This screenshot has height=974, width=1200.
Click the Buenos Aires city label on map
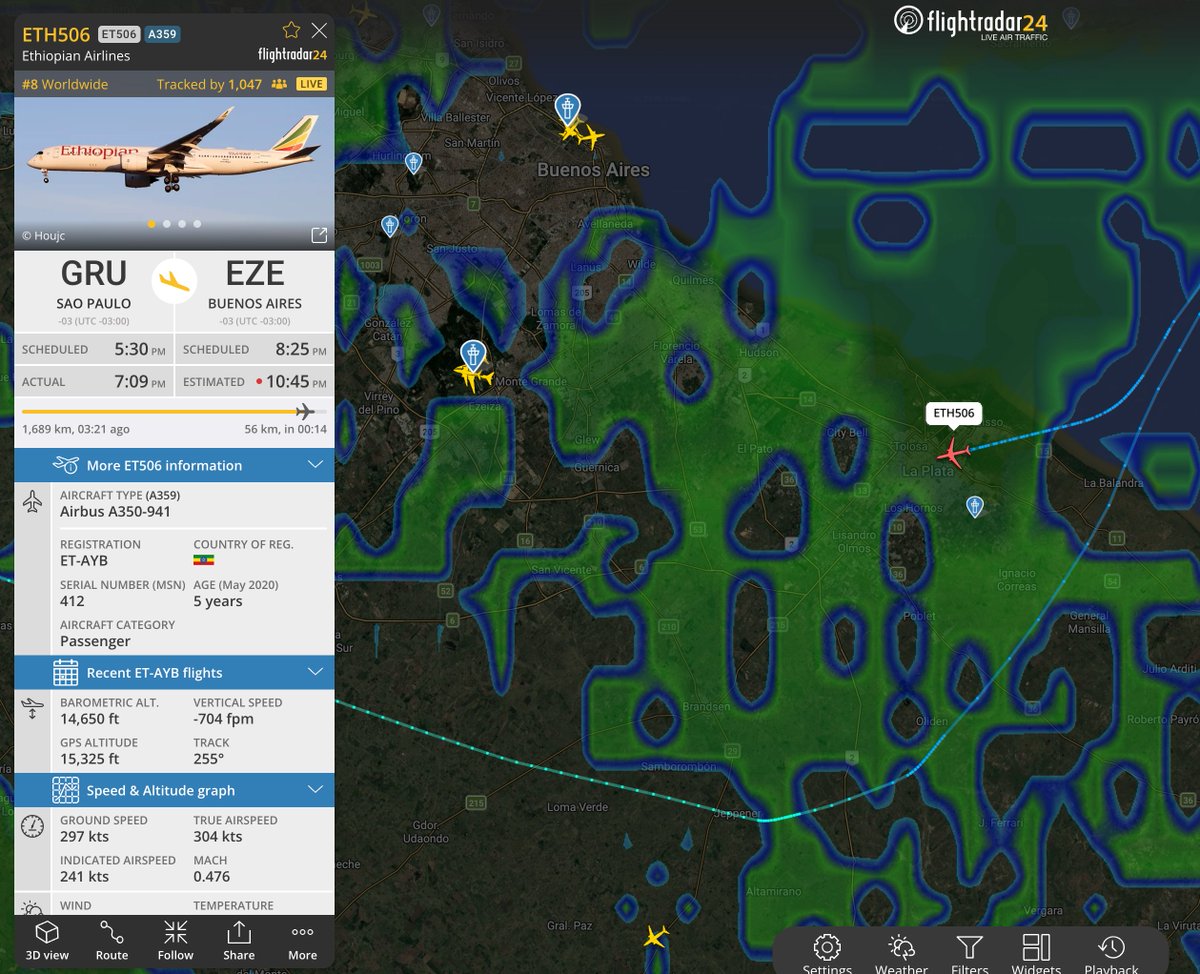[x=593, y=170]
